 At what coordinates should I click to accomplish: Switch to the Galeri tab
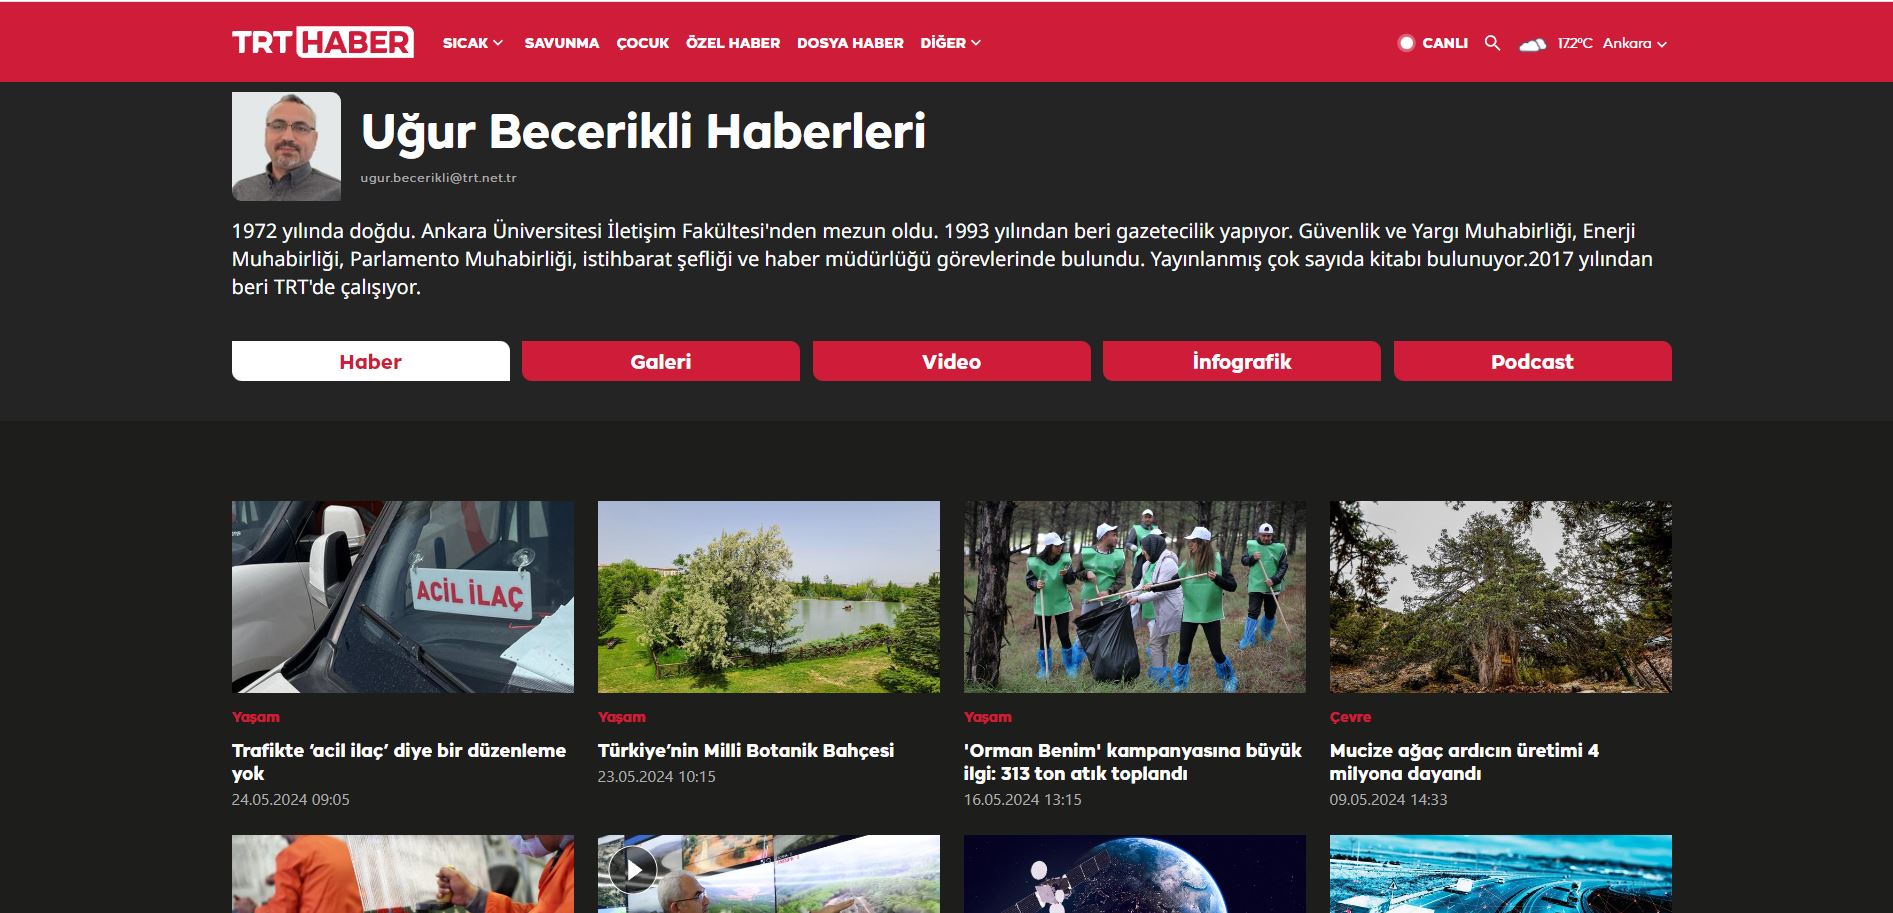(x=660, y=361)
